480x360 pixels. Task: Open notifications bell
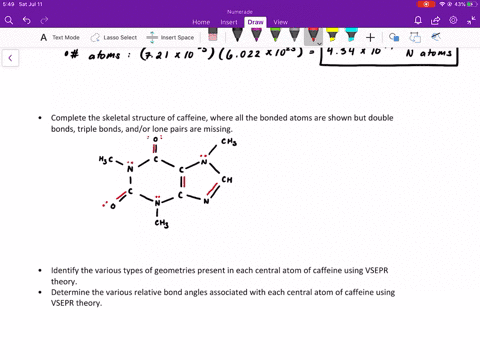pos(418,20)
